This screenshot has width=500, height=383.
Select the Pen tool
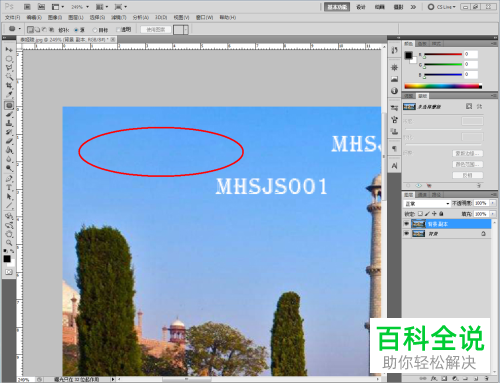coord(9,179)
